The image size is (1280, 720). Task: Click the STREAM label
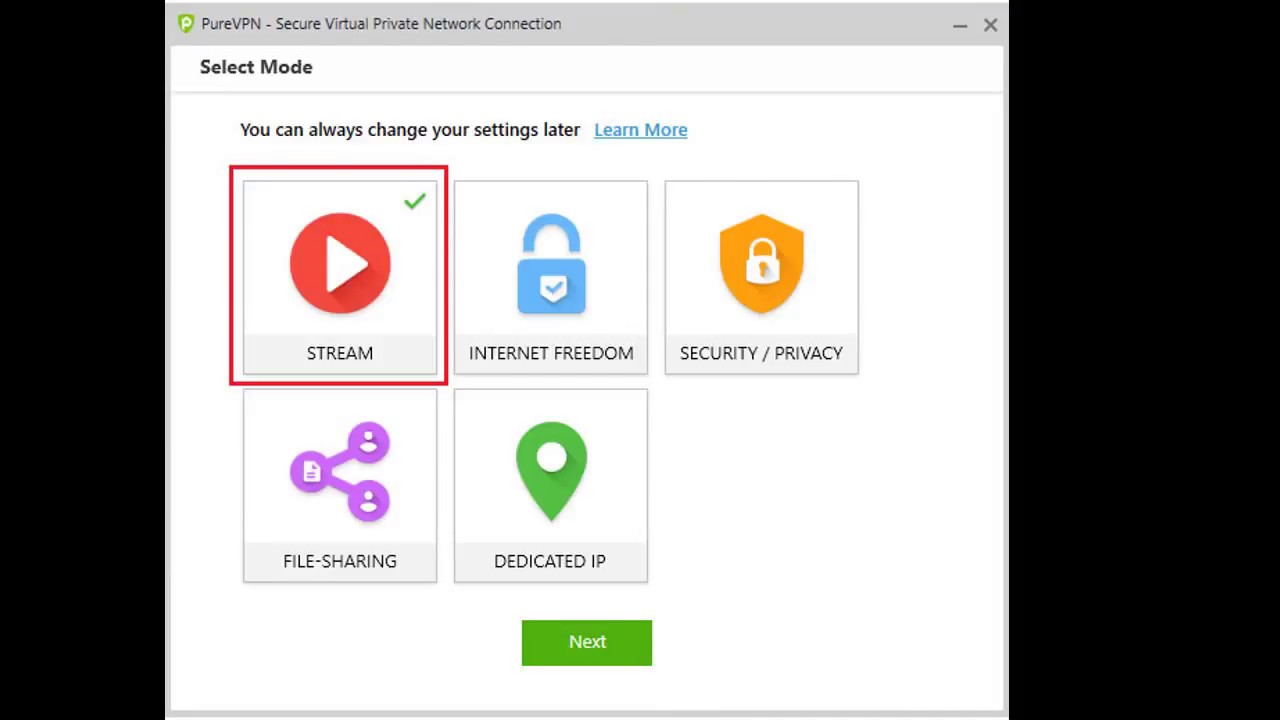(x=340, y=353)
